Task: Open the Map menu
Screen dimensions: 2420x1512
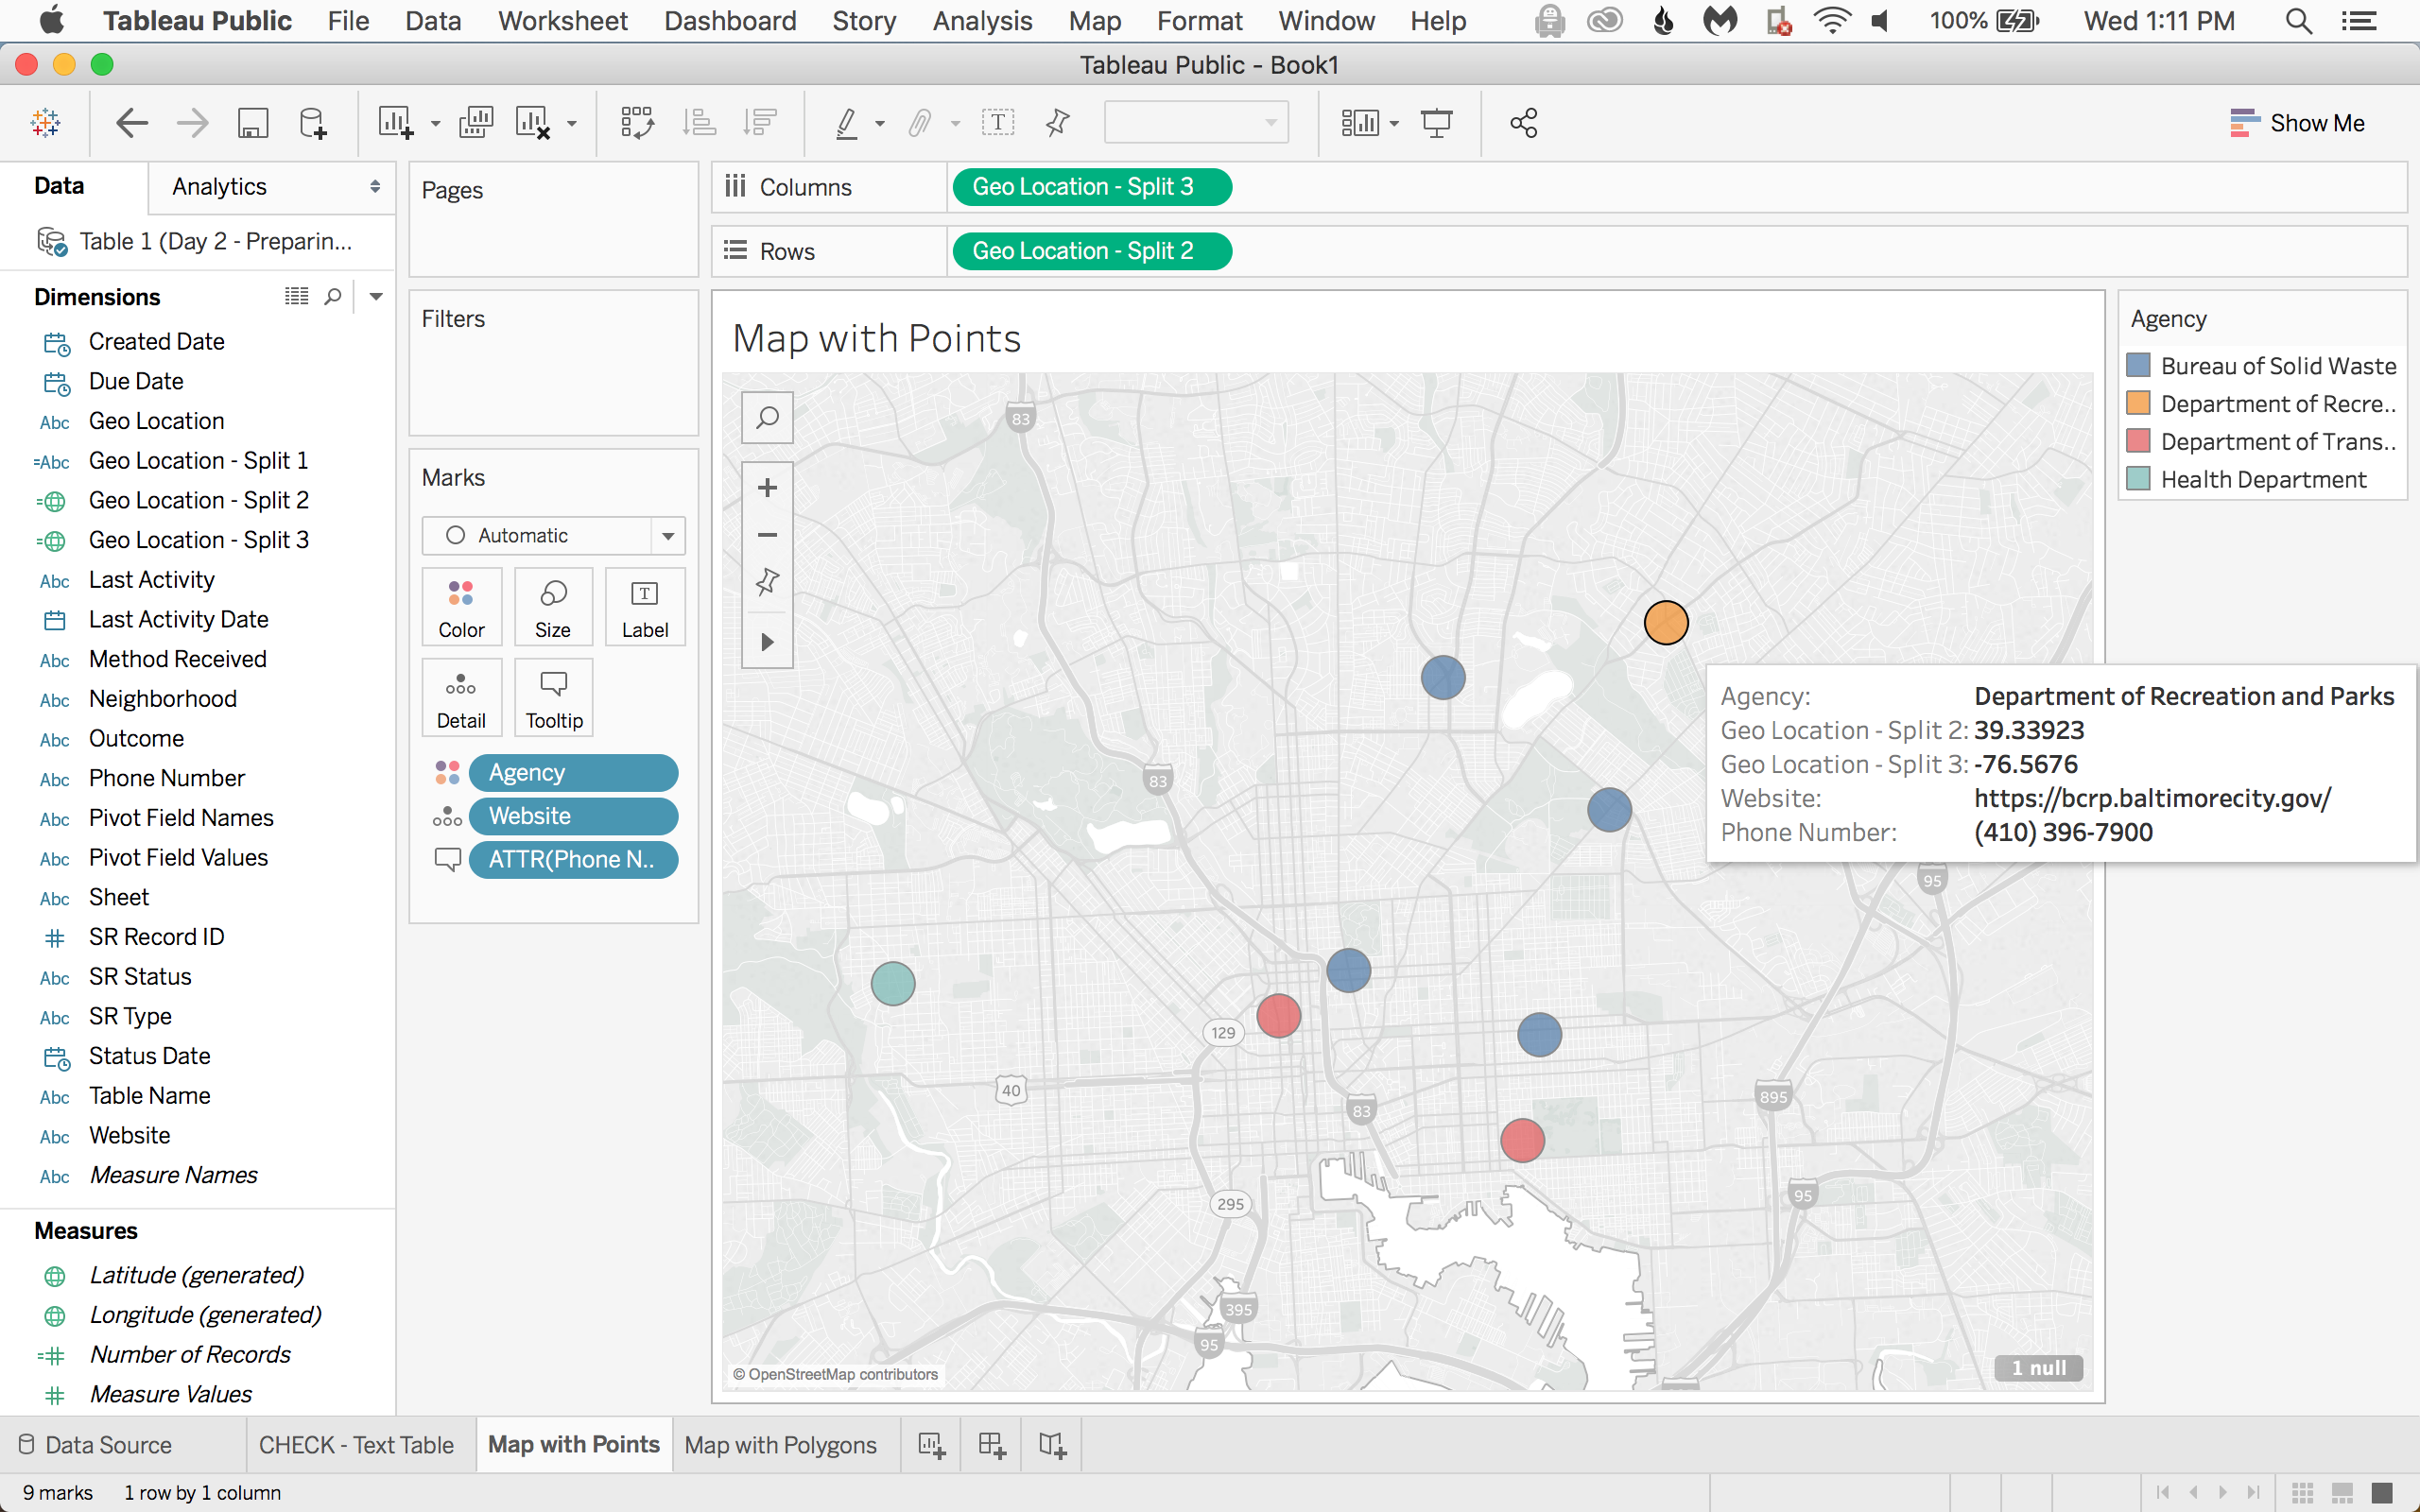Action: 1095,21
